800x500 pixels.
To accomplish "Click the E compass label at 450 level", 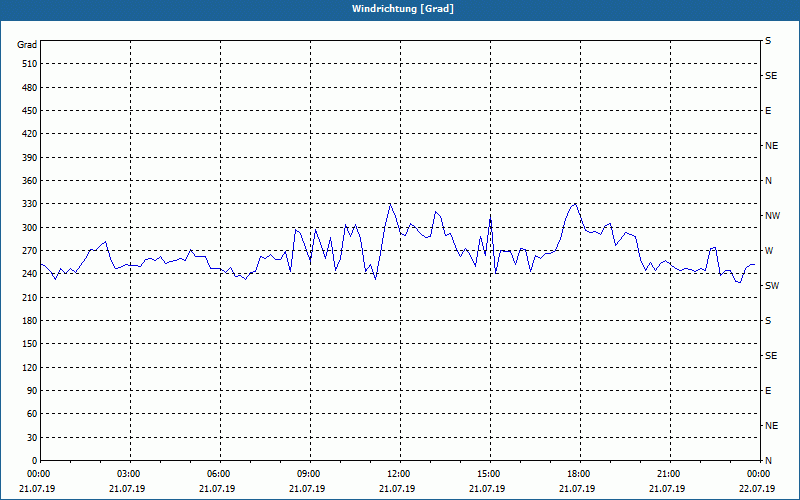I will (x=768, y=111).
